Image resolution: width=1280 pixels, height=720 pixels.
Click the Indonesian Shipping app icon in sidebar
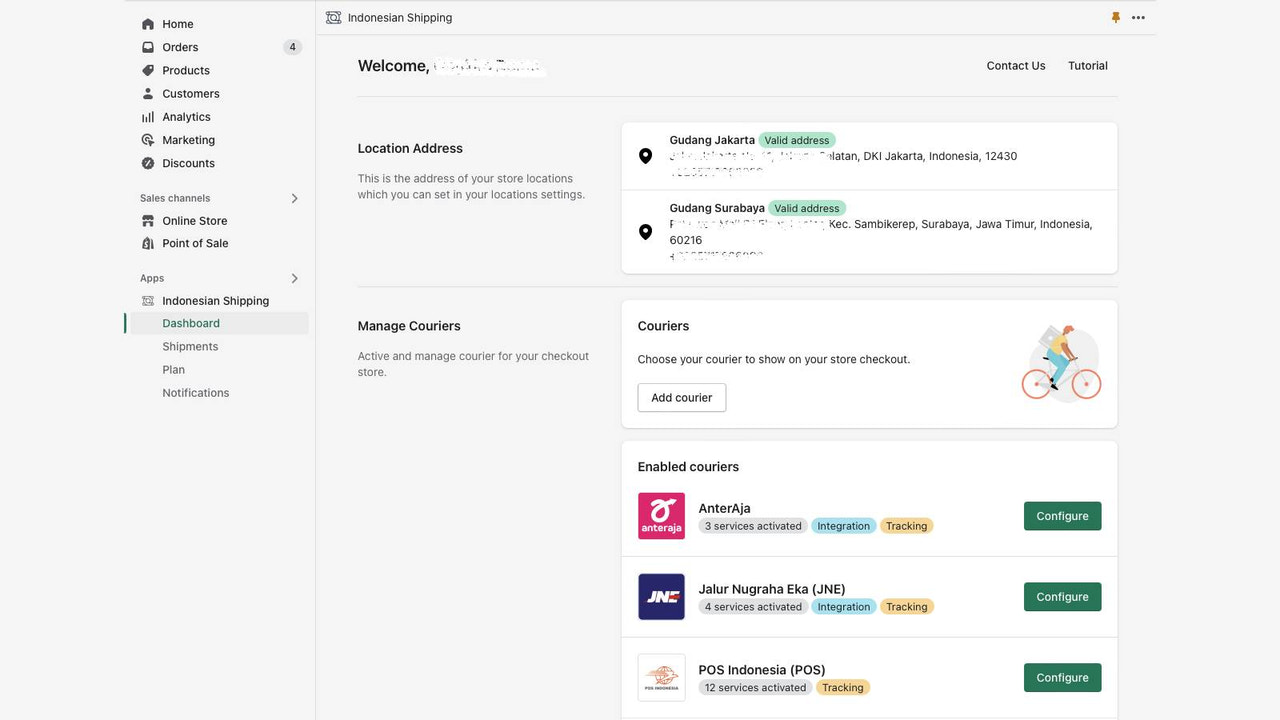[x=148, y=301]
